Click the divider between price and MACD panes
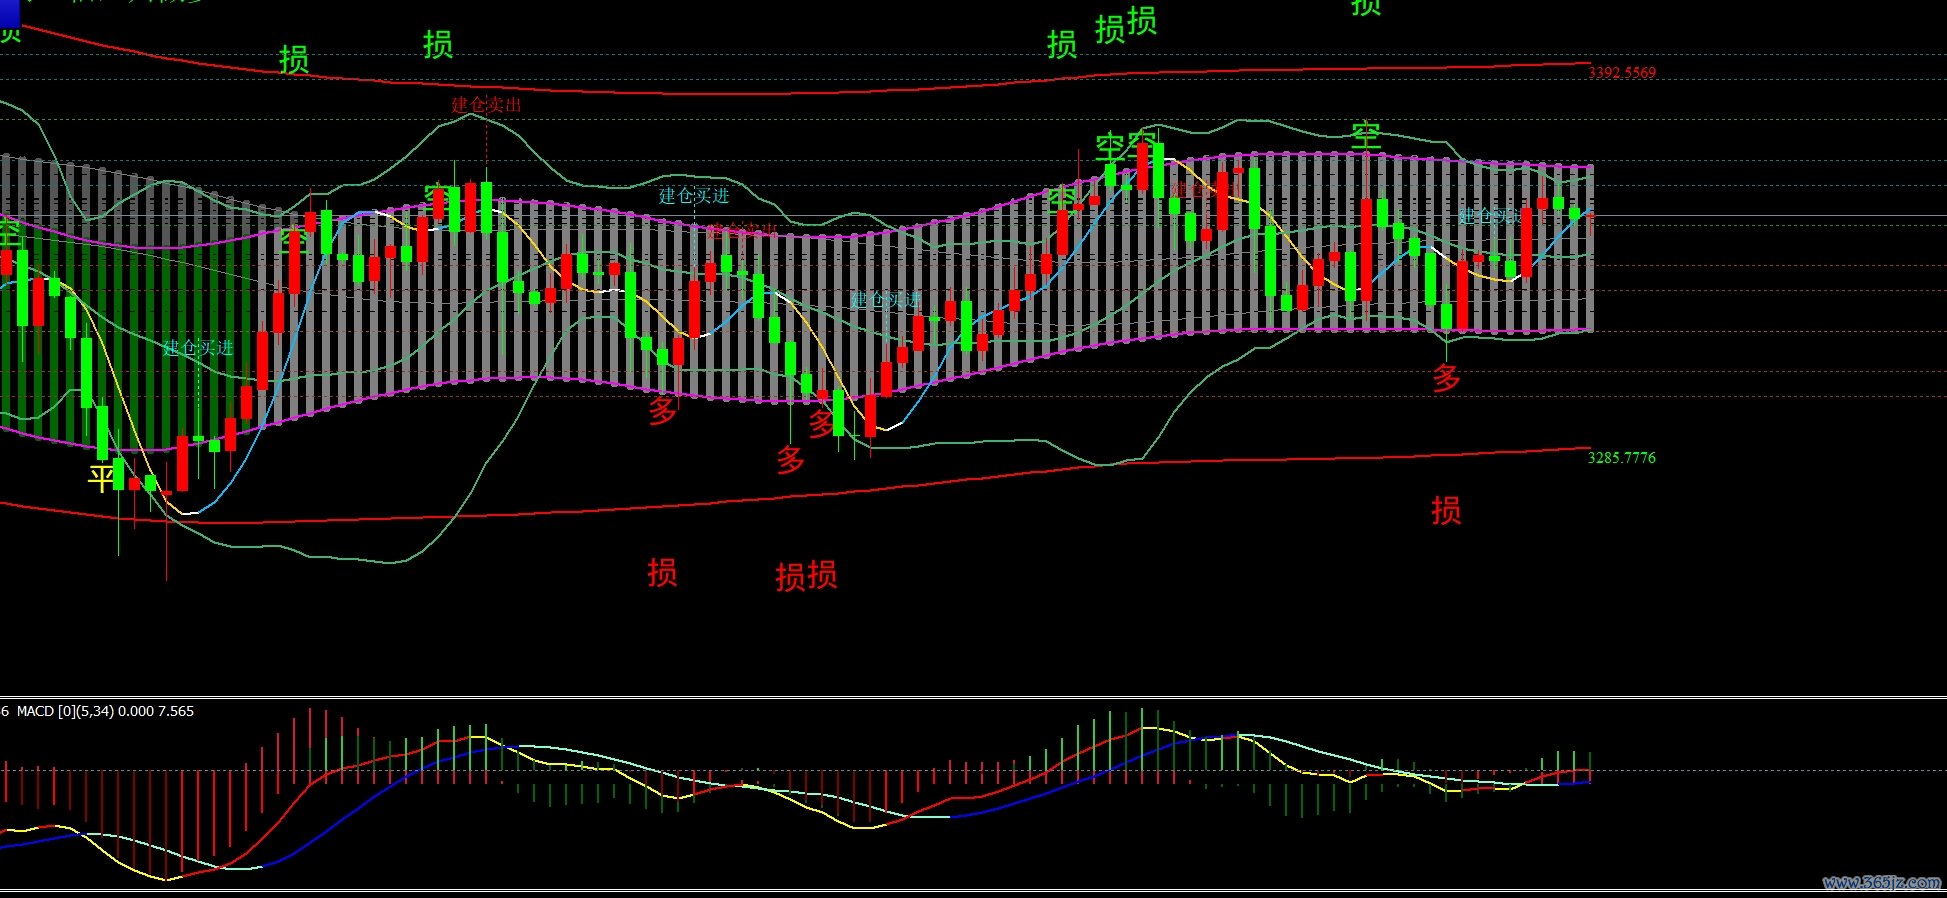Screen dimensions: 1947x898 (x=973, y=697)
